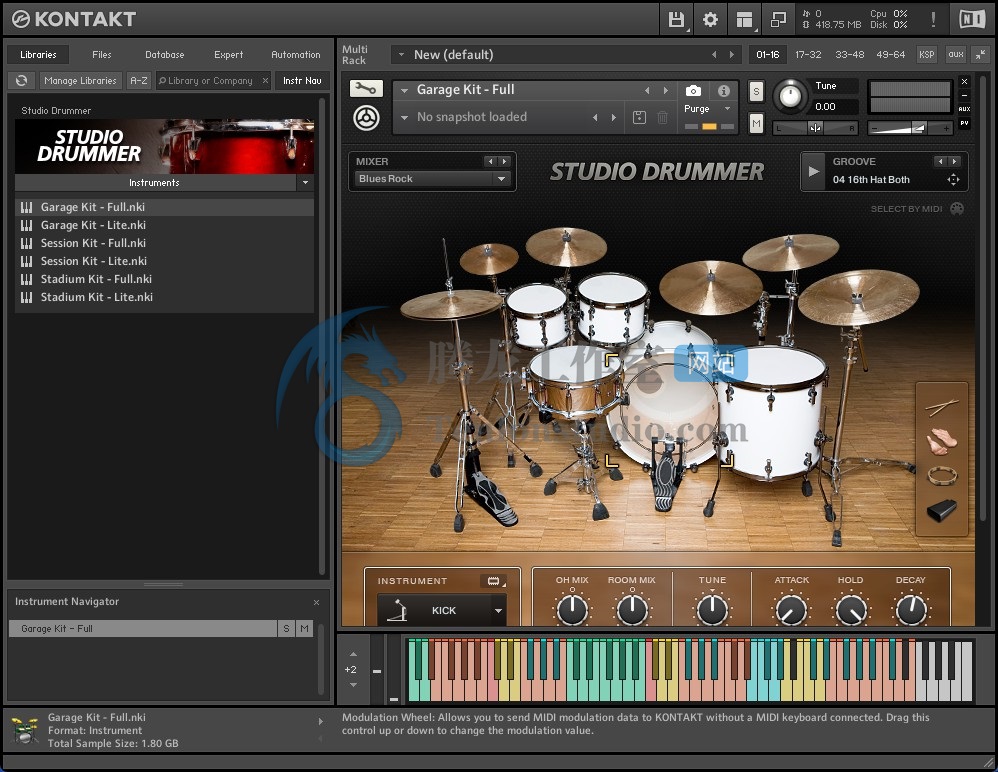The image size is (998, 772).
Task: Go to previous mixer preset arrow
Action: coord(490,162)
